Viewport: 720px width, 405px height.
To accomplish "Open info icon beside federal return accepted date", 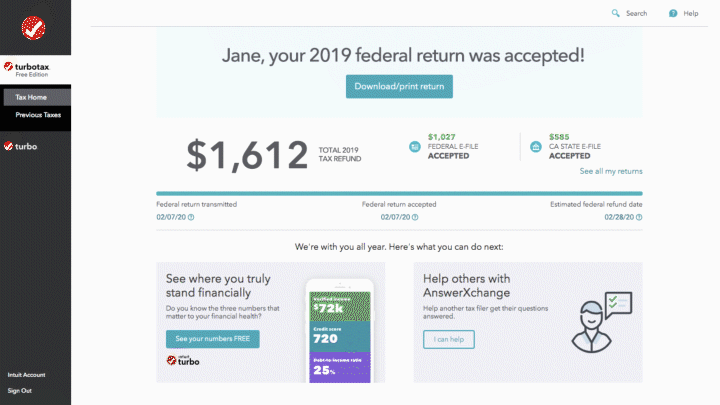I will pyautogui.click(x=415, y=217).
